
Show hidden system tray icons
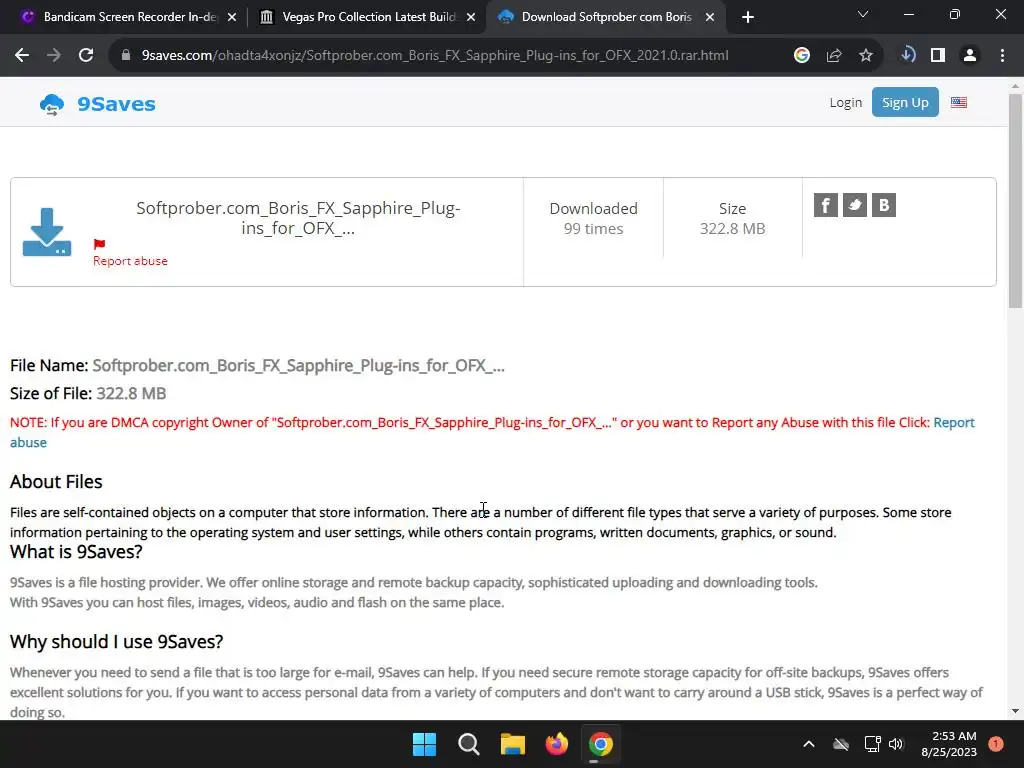pos(808,744)
